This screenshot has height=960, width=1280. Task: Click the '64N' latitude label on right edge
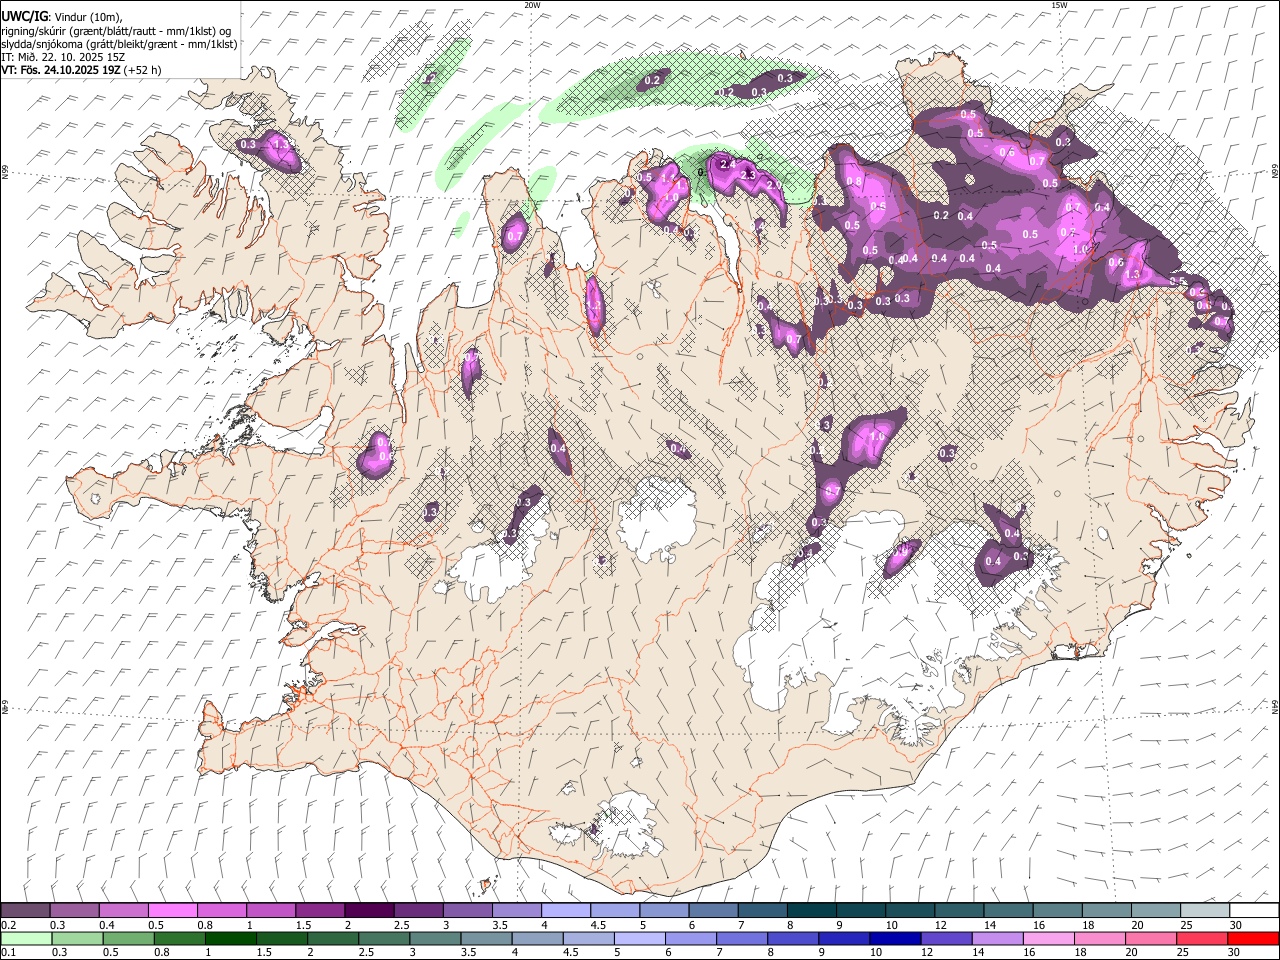click(x=1275, y=707)
